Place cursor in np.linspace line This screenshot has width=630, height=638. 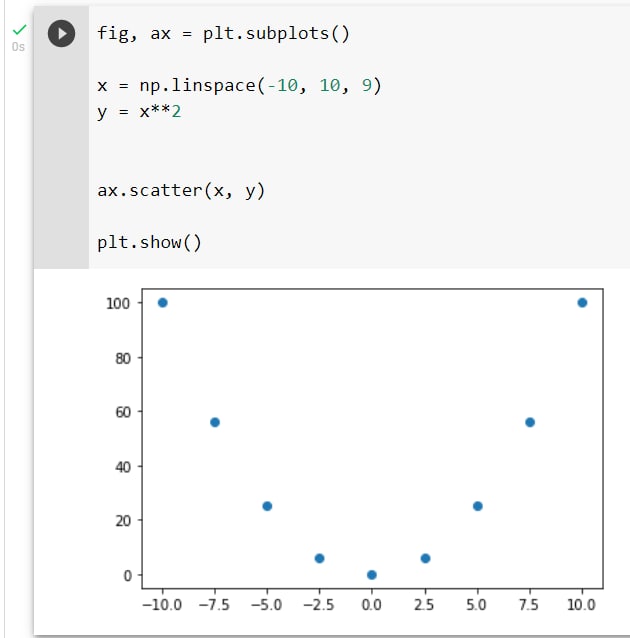pos(239,85)
